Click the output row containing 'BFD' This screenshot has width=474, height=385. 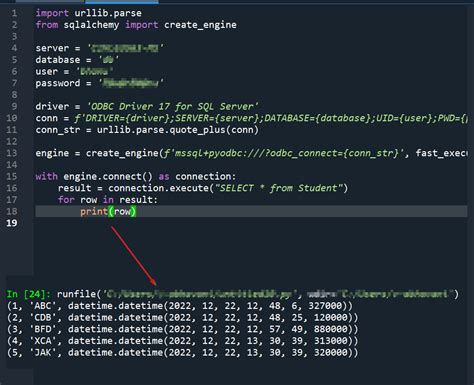pyautogui.click(x=182, y=329)
